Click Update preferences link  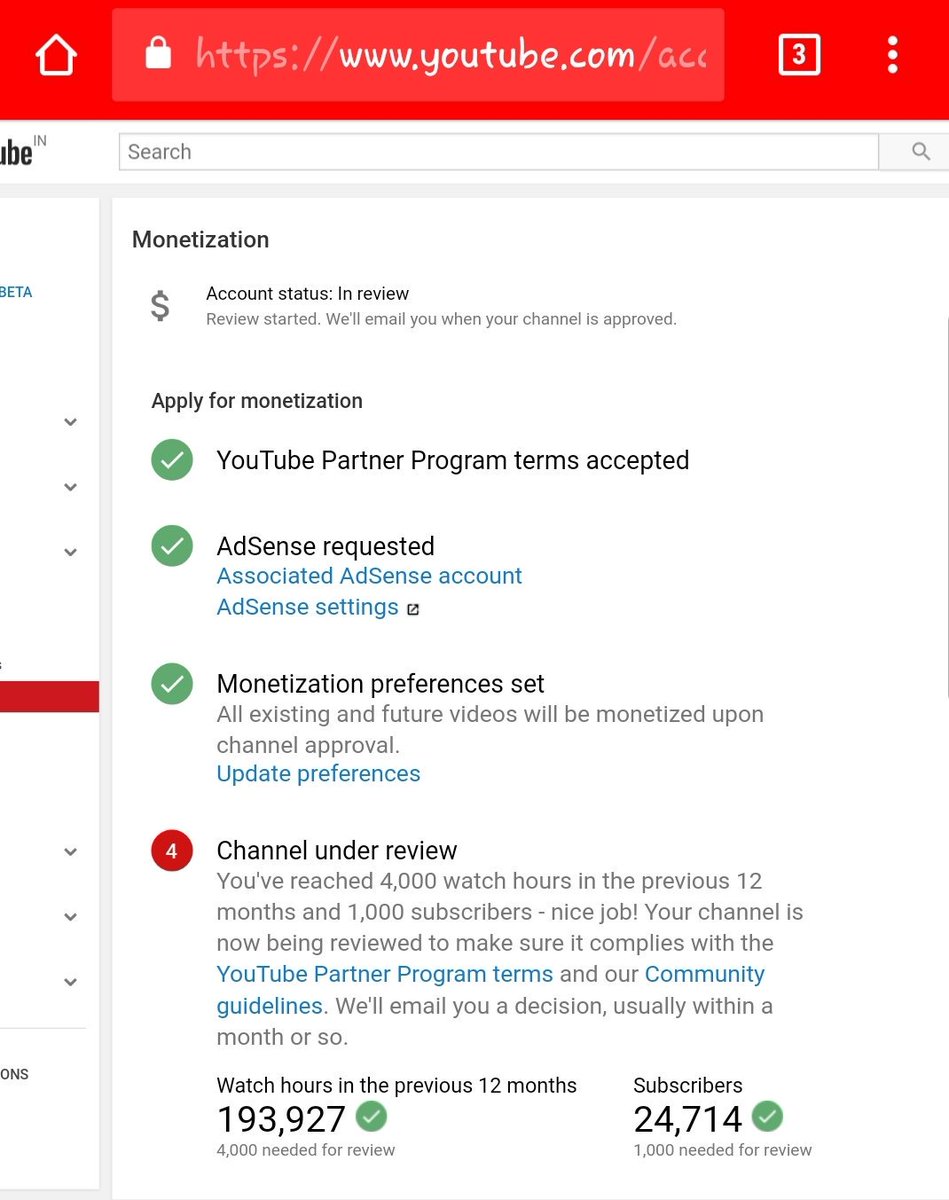coord(318,774)
